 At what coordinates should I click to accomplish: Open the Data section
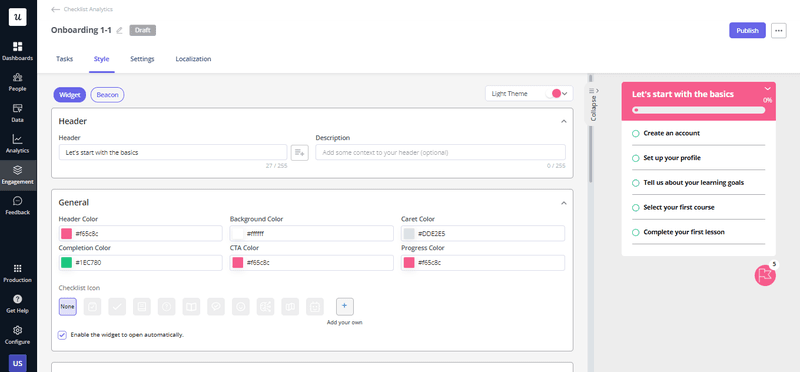tap(18, 113)
